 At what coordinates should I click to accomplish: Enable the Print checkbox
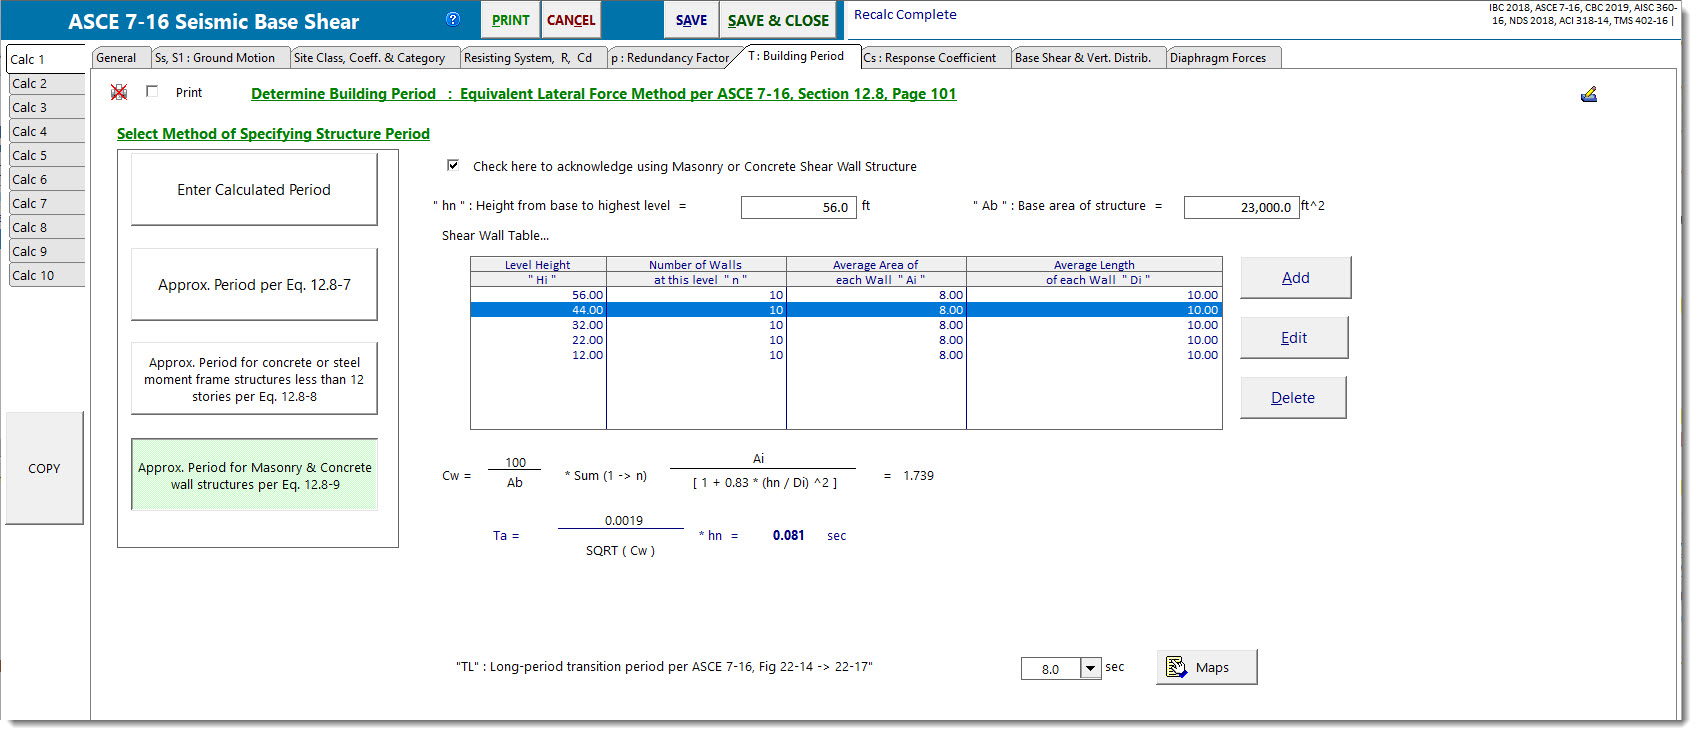coord(152,91)
